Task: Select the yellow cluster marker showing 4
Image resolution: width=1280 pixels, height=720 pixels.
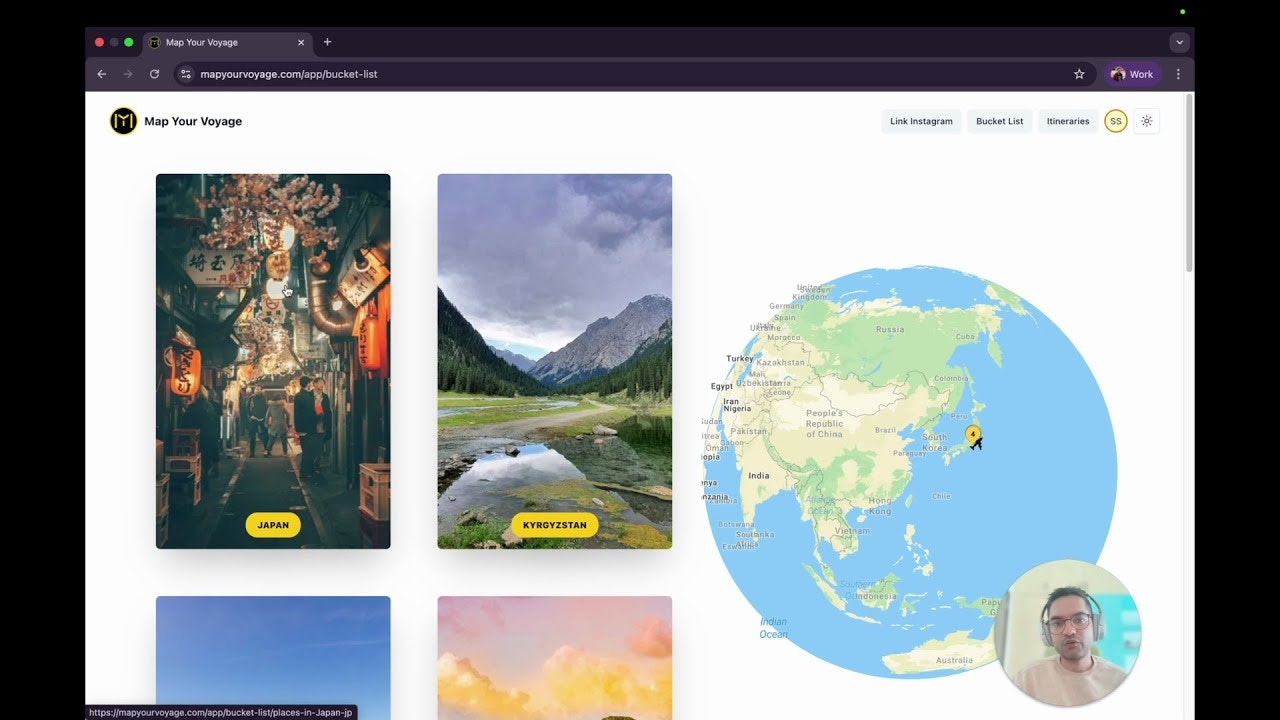Action: [x=972, y=433]
